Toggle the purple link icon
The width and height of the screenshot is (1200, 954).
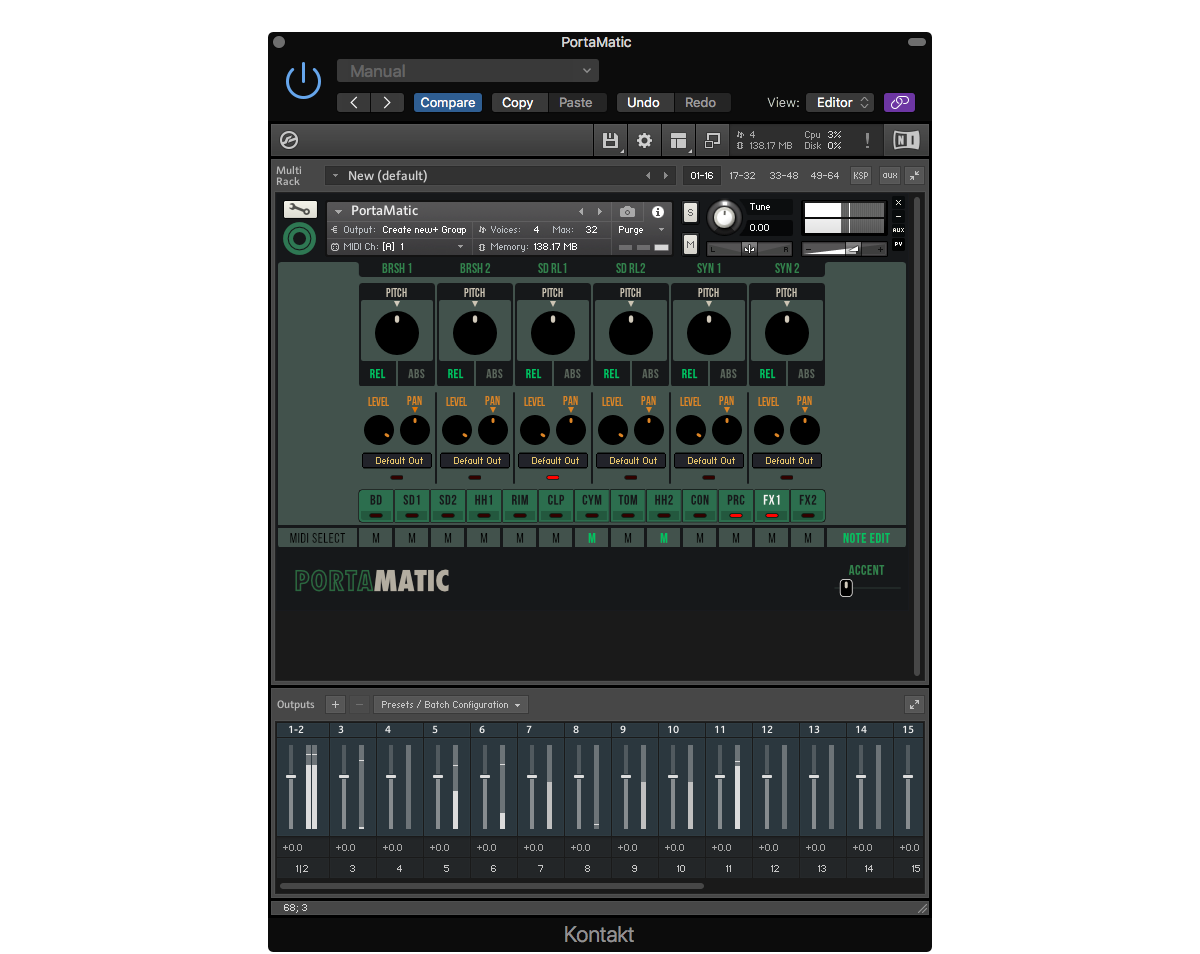pyautogui.click(x=899, y=102)
